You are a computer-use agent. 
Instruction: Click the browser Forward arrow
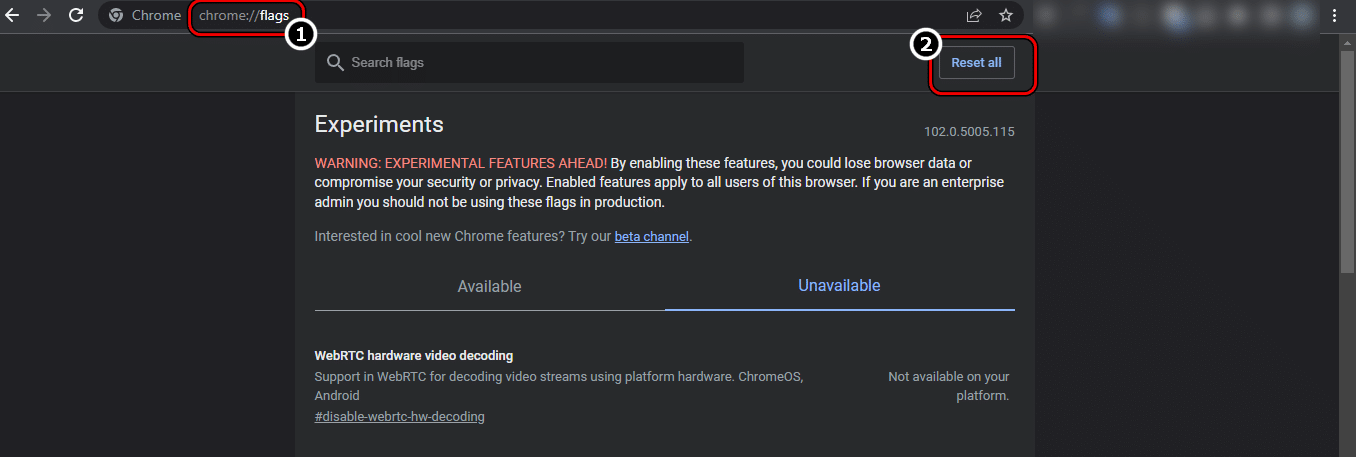coord(44,15)
